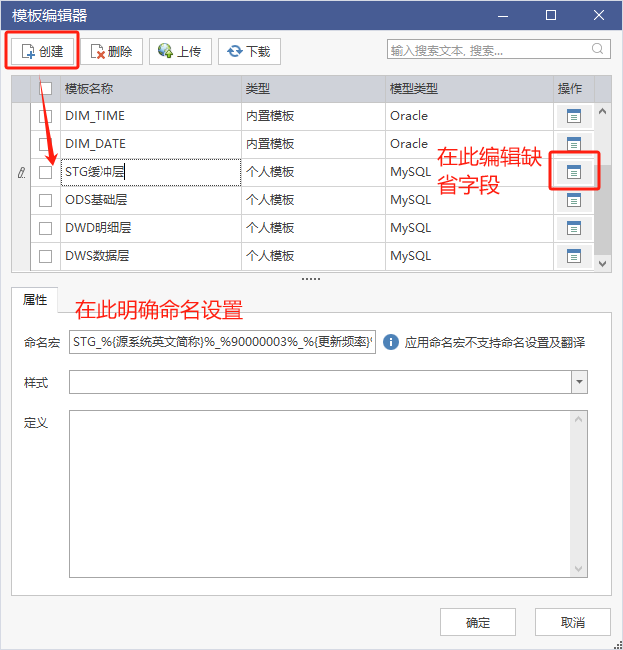Check the DWS数据层 row checkbox
623x650 pixels.
46,256
